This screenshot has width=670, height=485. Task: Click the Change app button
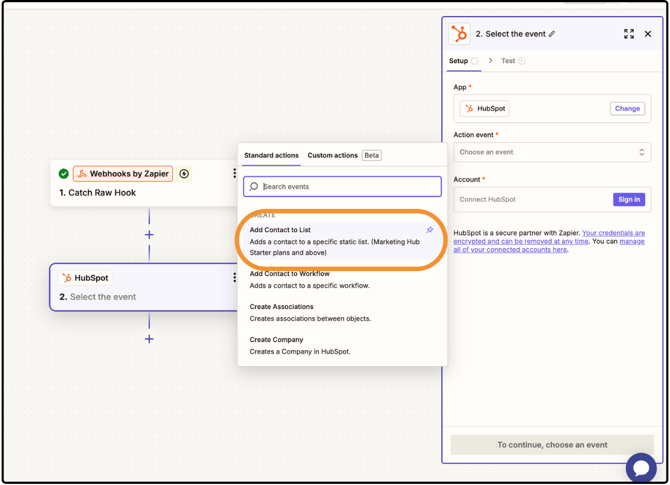(627, 109)
